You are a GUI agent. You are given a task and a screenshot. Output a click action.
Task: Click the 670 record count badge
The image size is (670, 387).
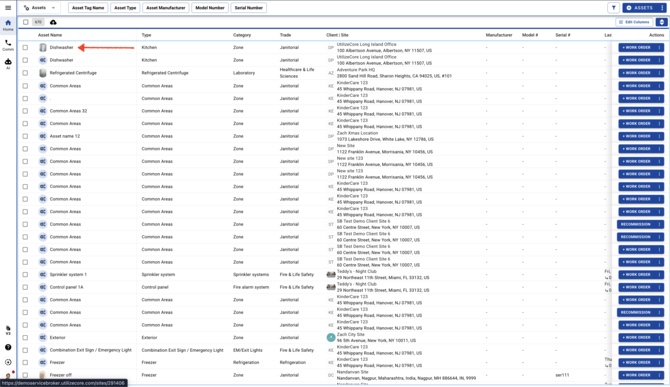pyautogui.click(x=38, y=22)
